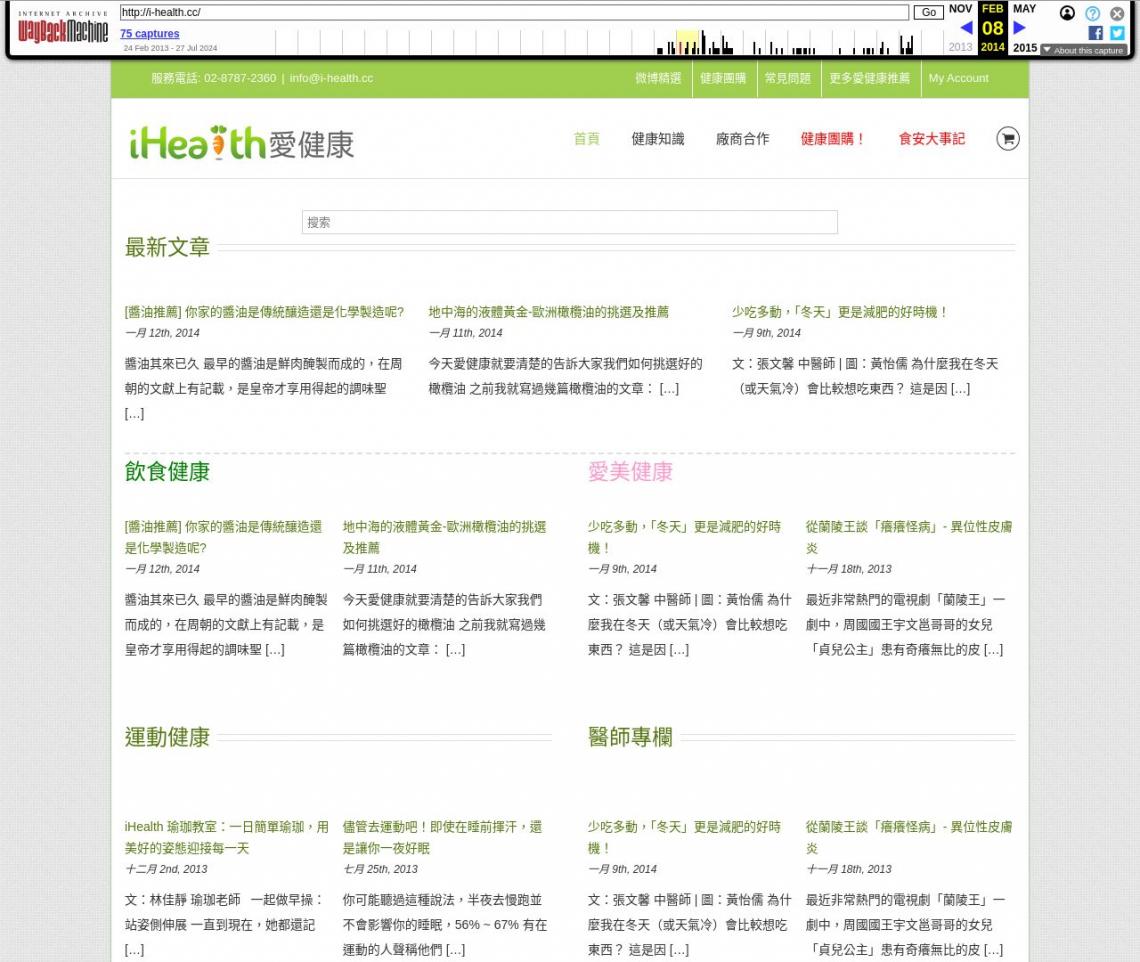Jump to 2015 captures
Image resolution: width=1140 pixels, height=962 pixels.
tap(1024, 47)
